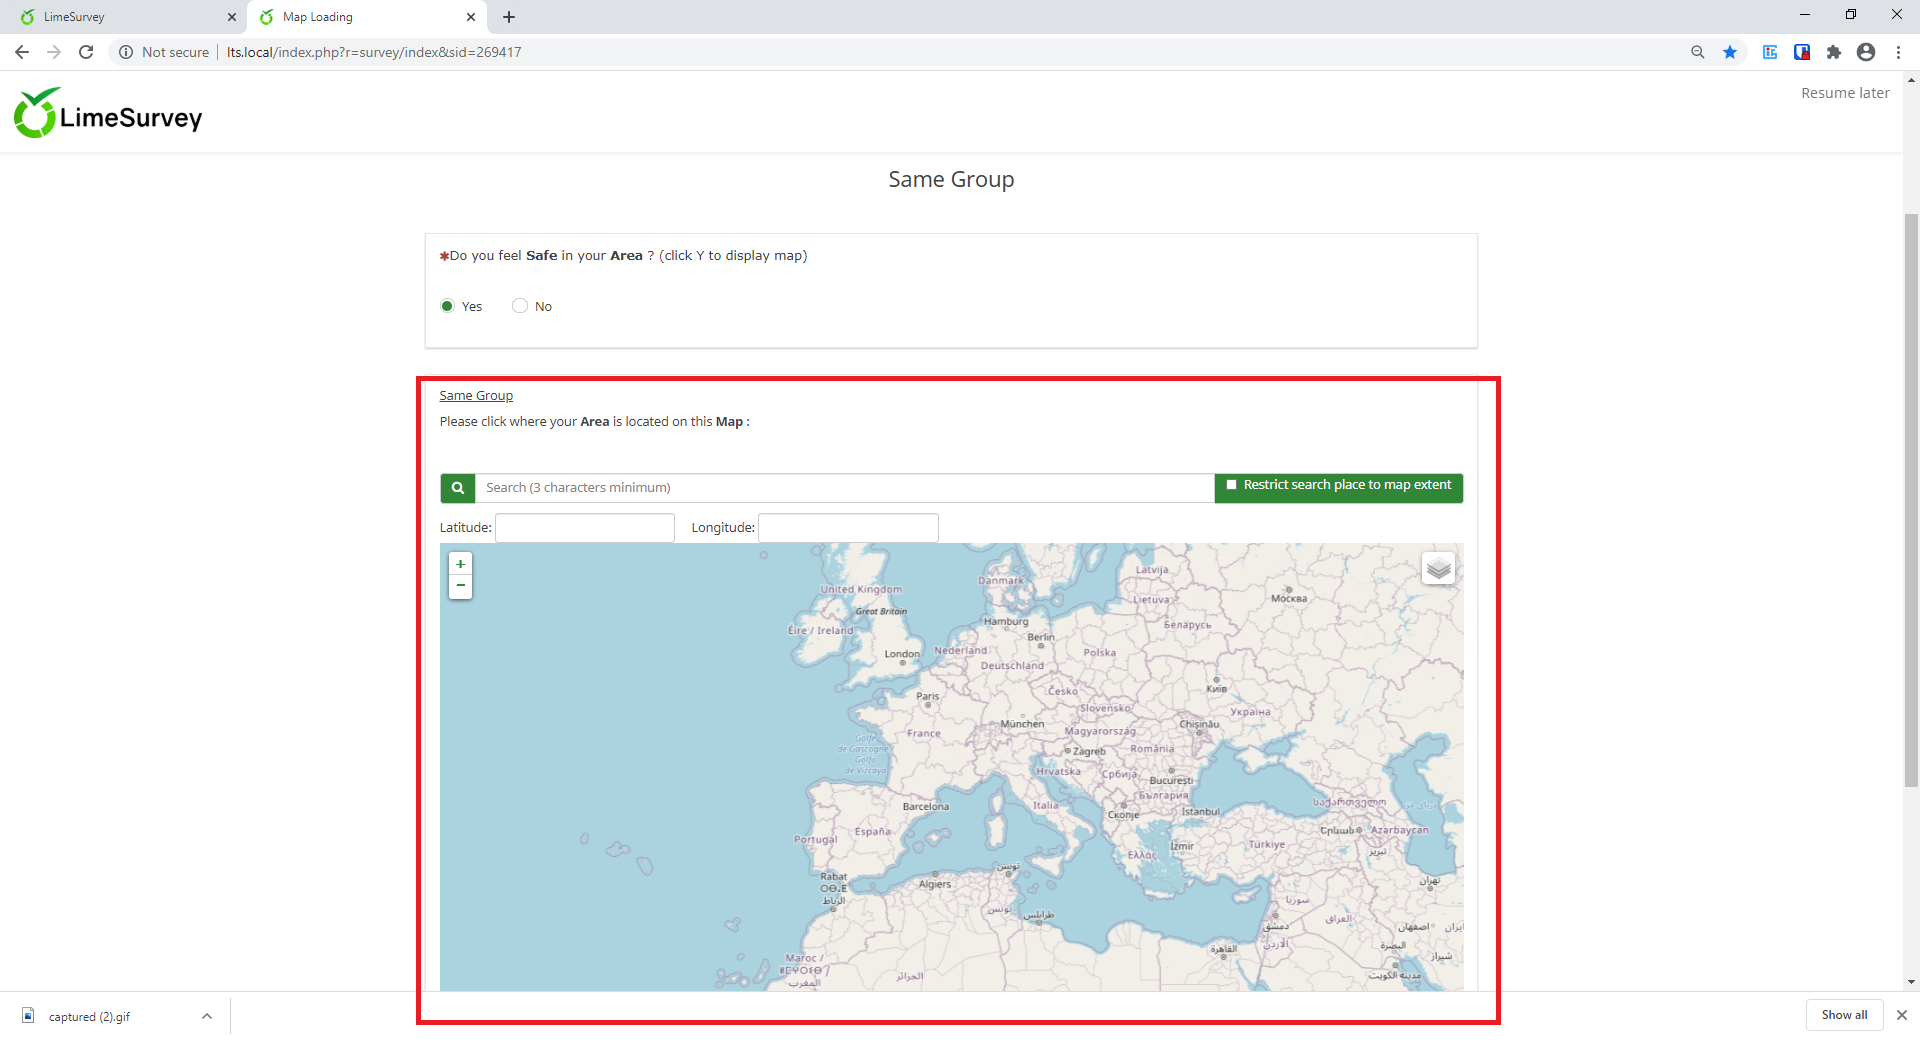Zoom out on the map
This screenshot has width=1920, height=1040.
tap(460, 586)
